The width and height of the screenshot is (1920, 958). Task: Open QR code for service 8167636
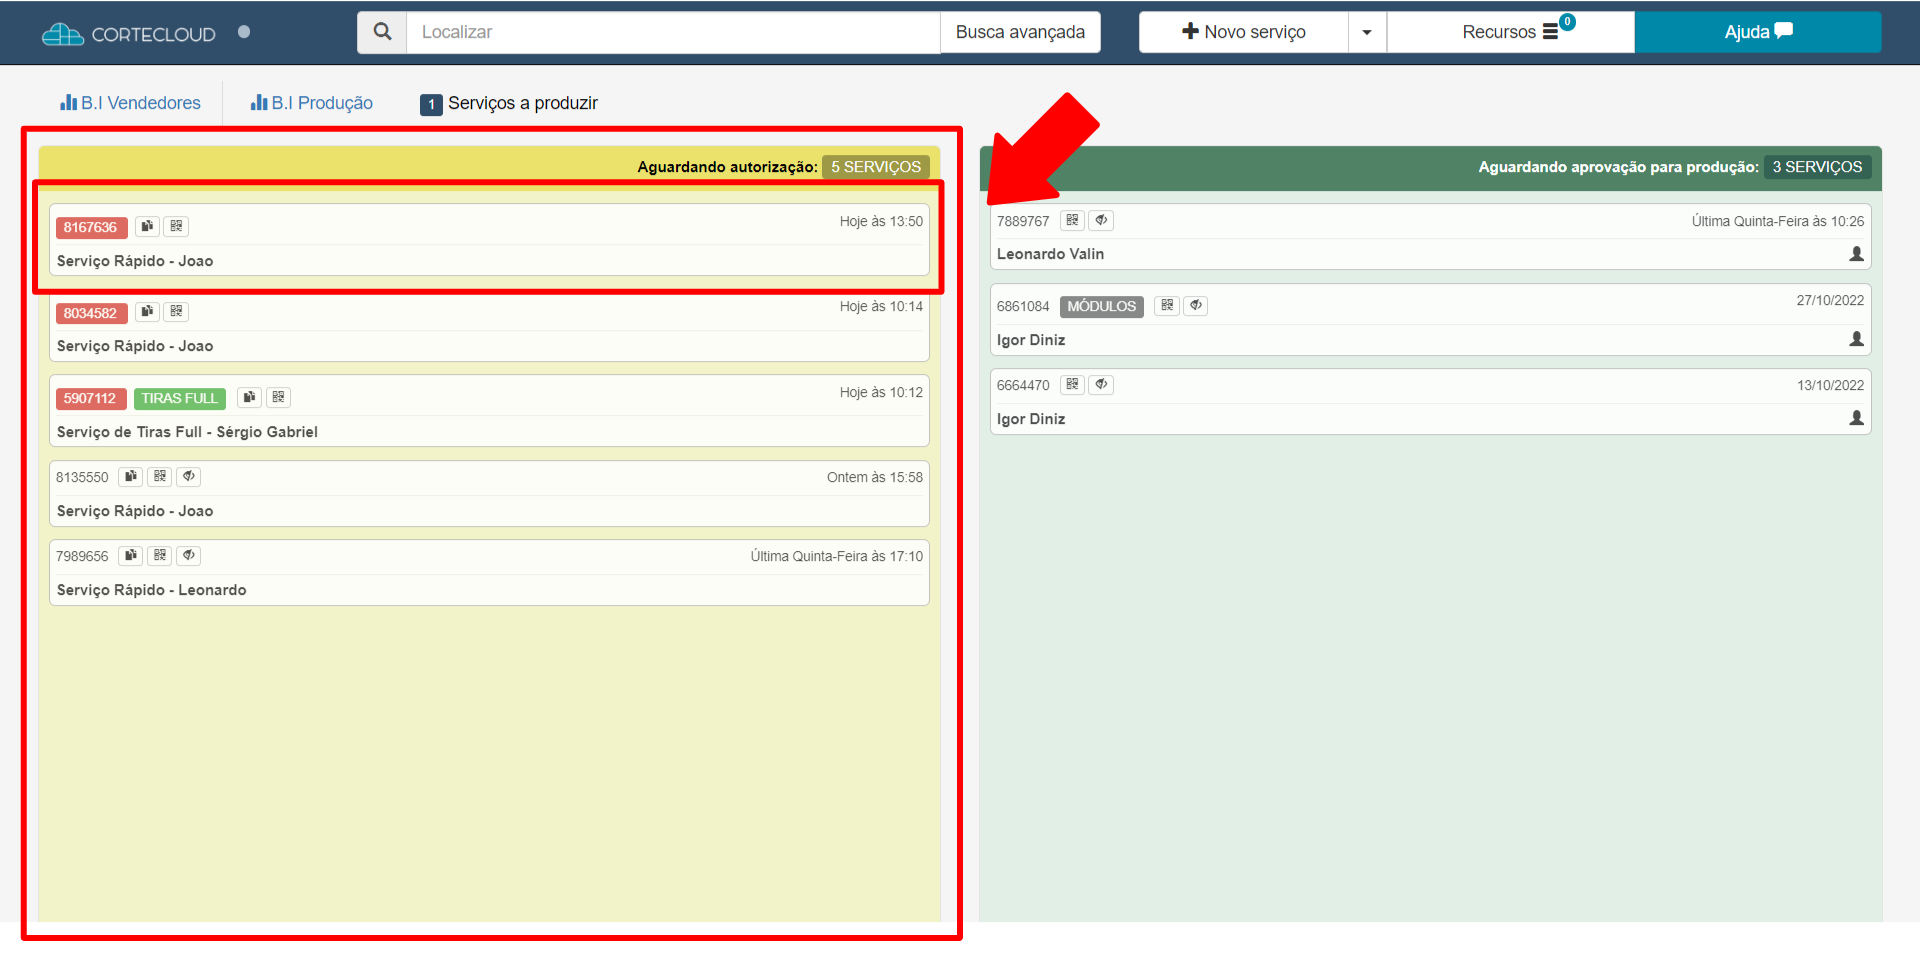tap(176, 227)
